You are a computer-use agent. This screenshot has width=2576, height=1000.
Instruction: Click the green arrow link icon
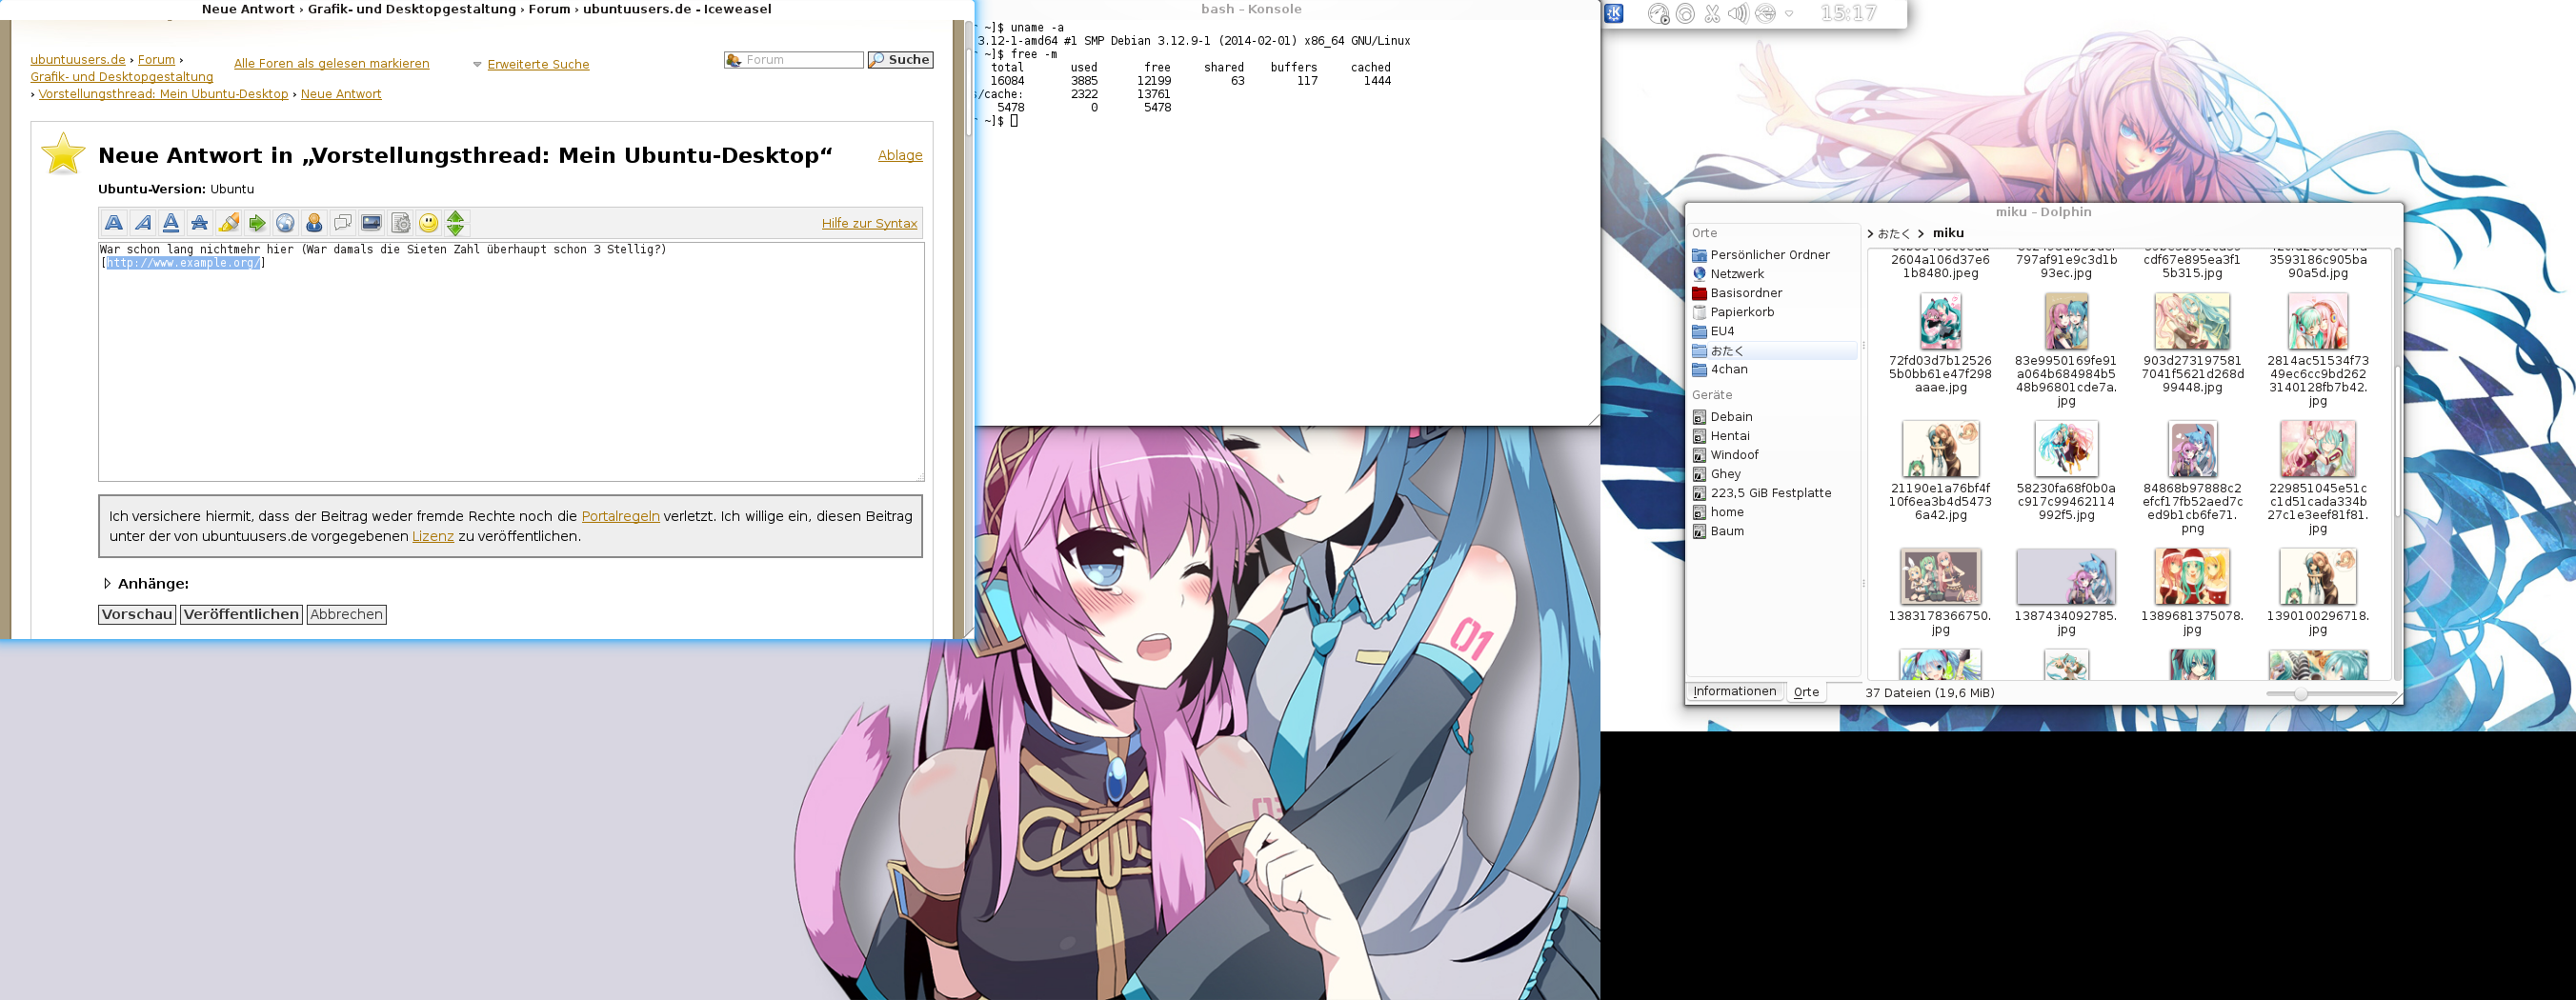[257, 223]
